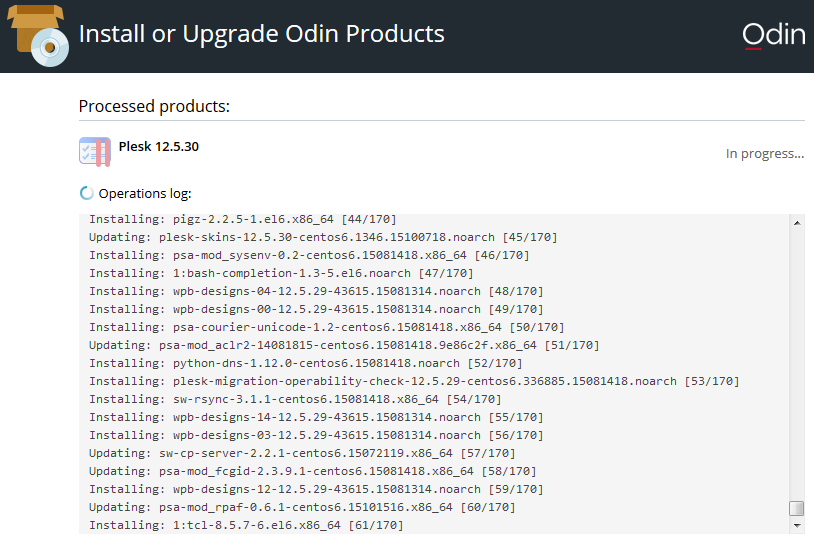Select the tcl-8.5.7 installing log line
814x542 pixels.
pos(246,525)
